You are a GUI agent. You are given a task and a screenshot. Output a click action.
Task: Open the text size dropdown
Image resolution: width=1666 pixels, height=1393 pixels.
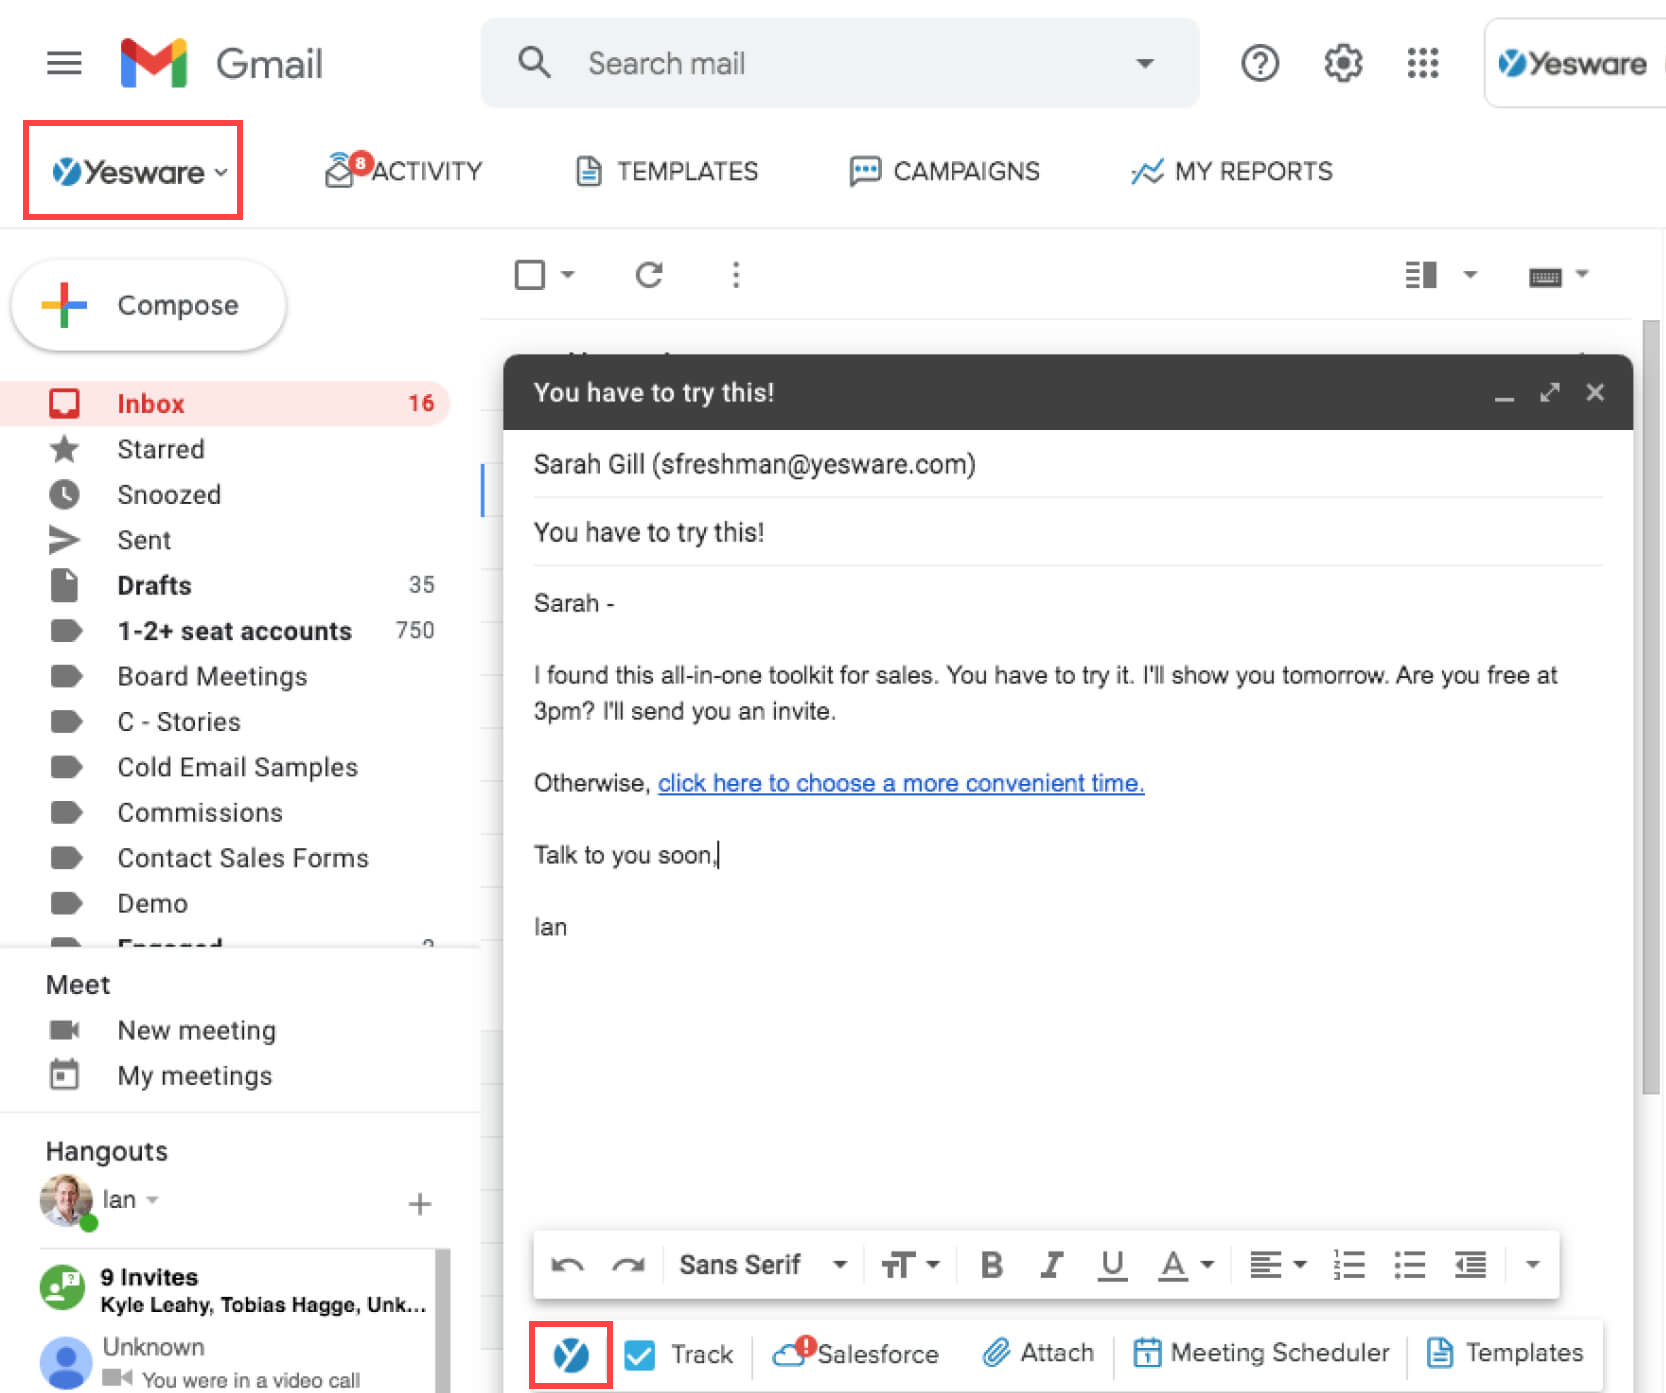[910, 1265]
